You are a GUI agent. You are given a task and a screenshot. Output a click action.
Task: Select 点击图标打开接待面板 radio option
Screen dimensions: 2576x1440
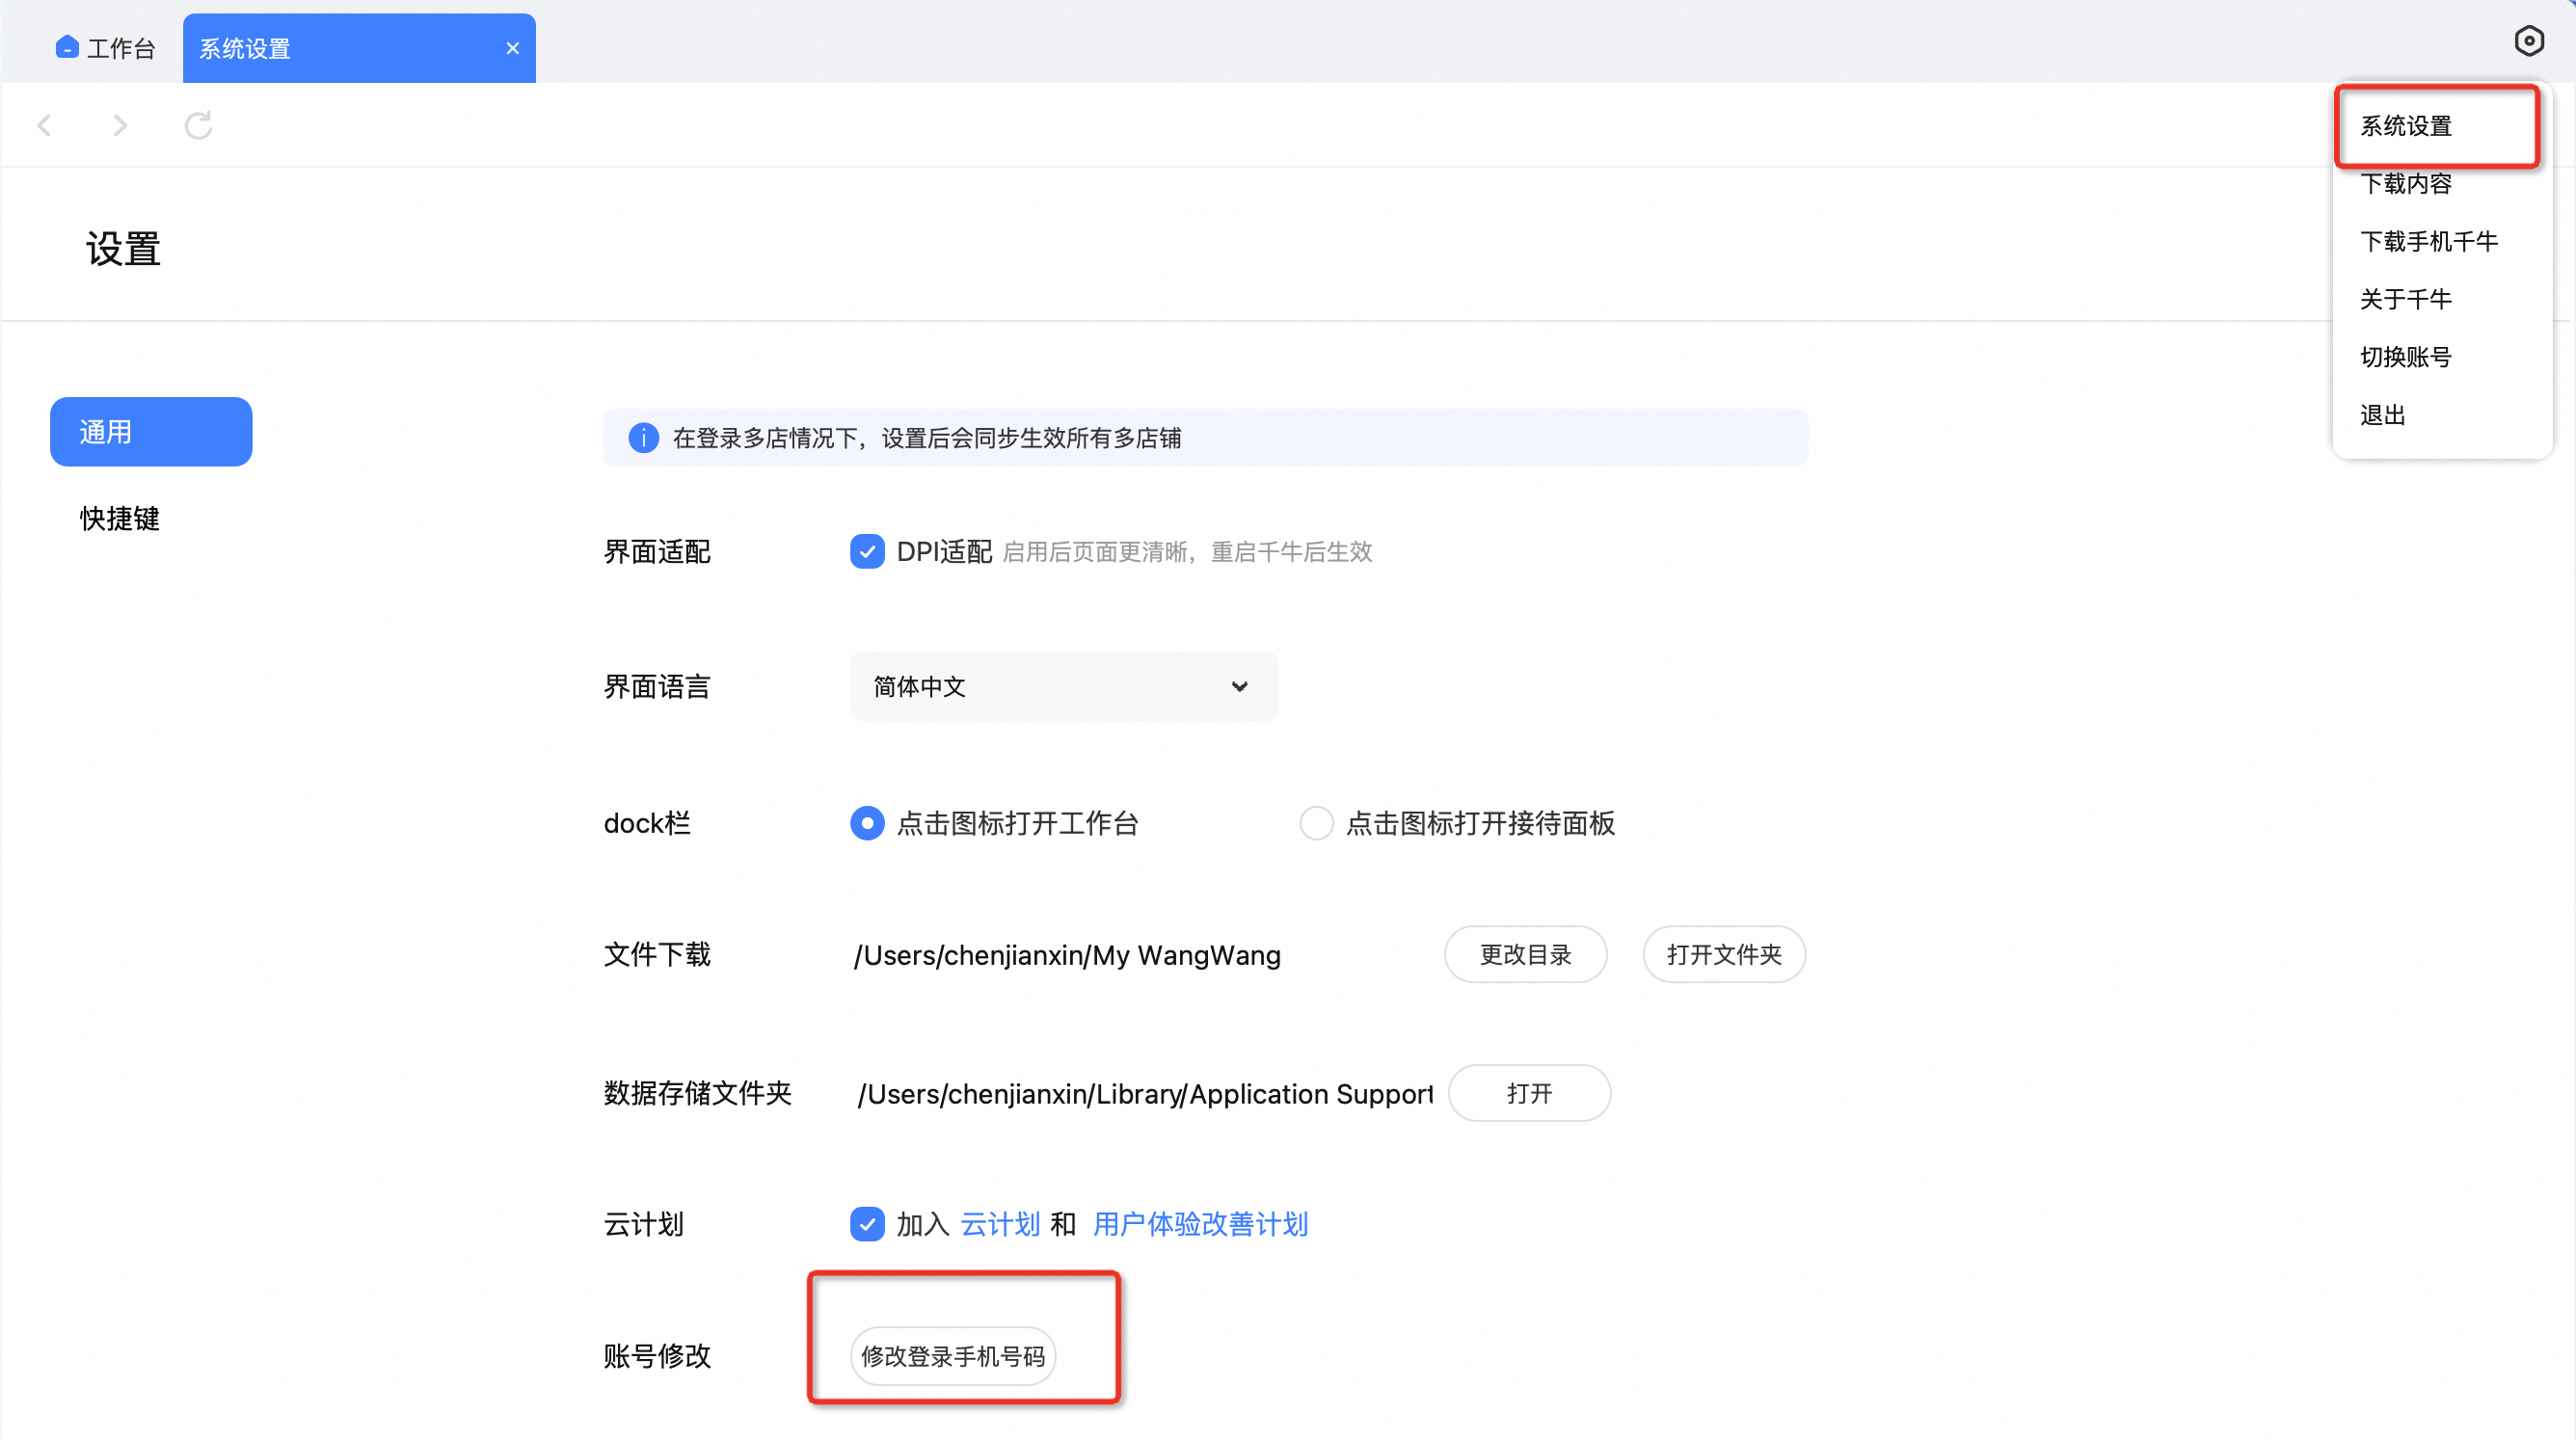pyautogui.click(x=1316, y=823)
